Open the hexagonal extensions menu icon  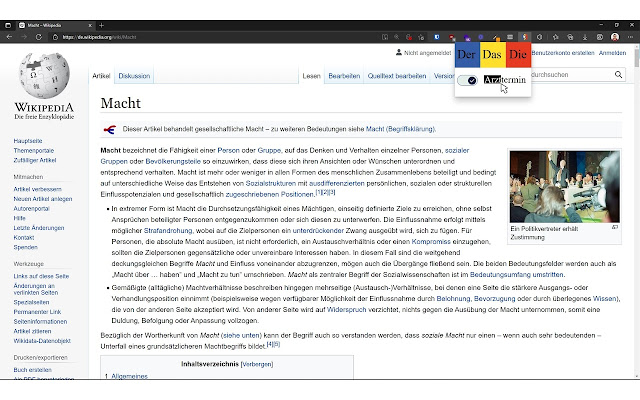[539, 37]
